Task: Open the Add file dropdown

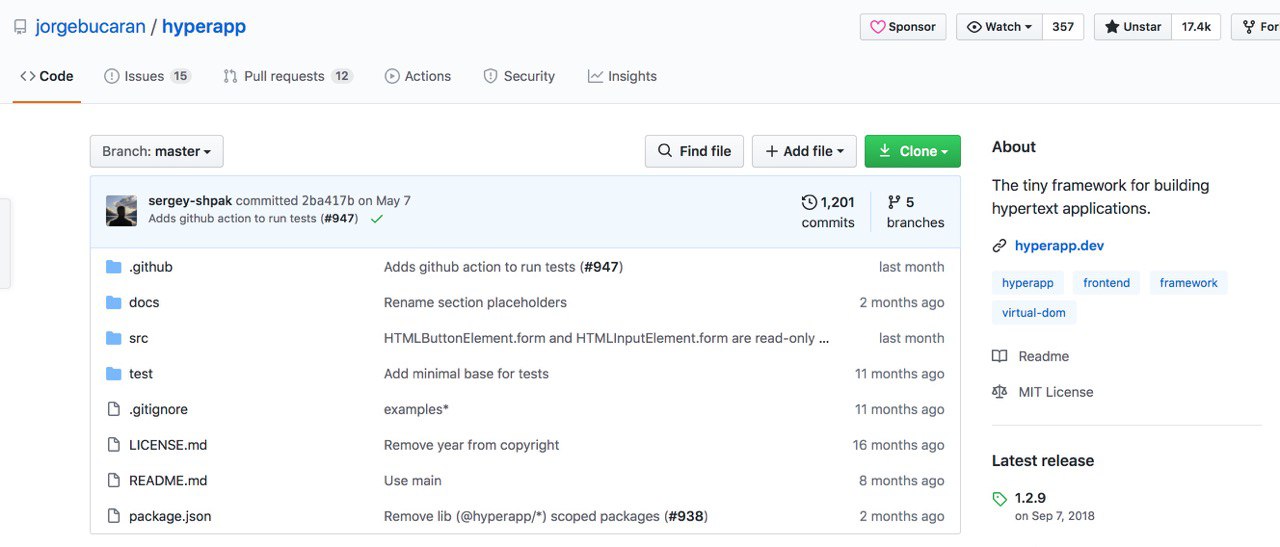Action: pyautogui.click(x=804, y=151)
